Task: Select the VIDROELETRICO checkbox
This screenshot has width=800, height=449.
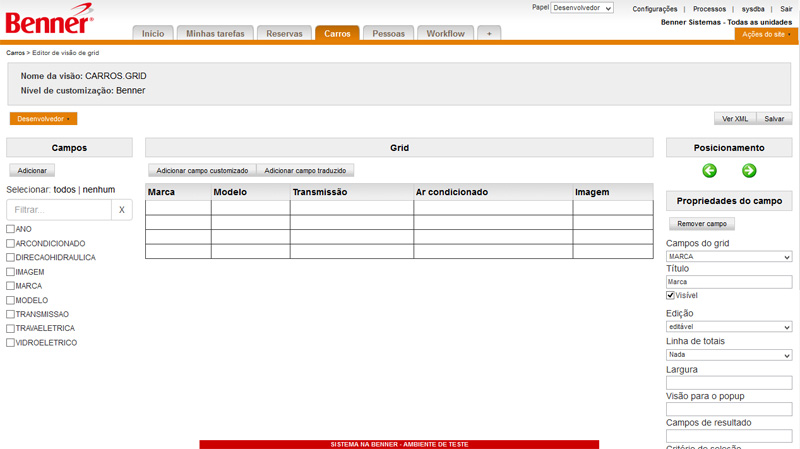Action: pos(11,343)
